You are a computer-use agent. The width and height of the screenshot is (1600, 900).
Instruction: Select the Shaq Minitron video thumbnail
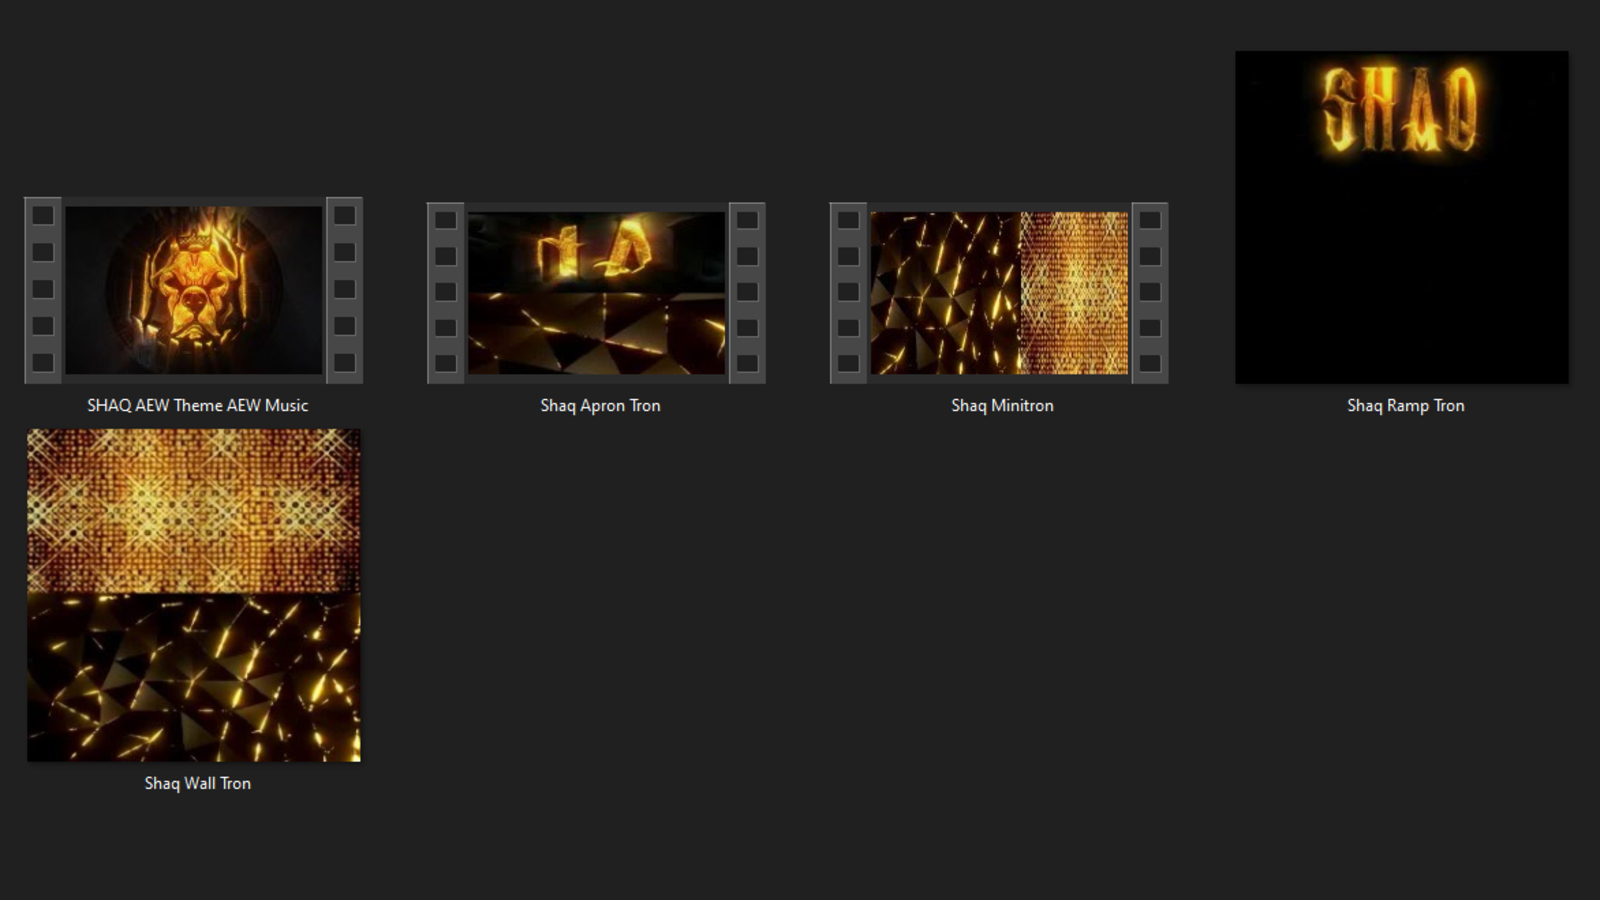coord(999,293)
